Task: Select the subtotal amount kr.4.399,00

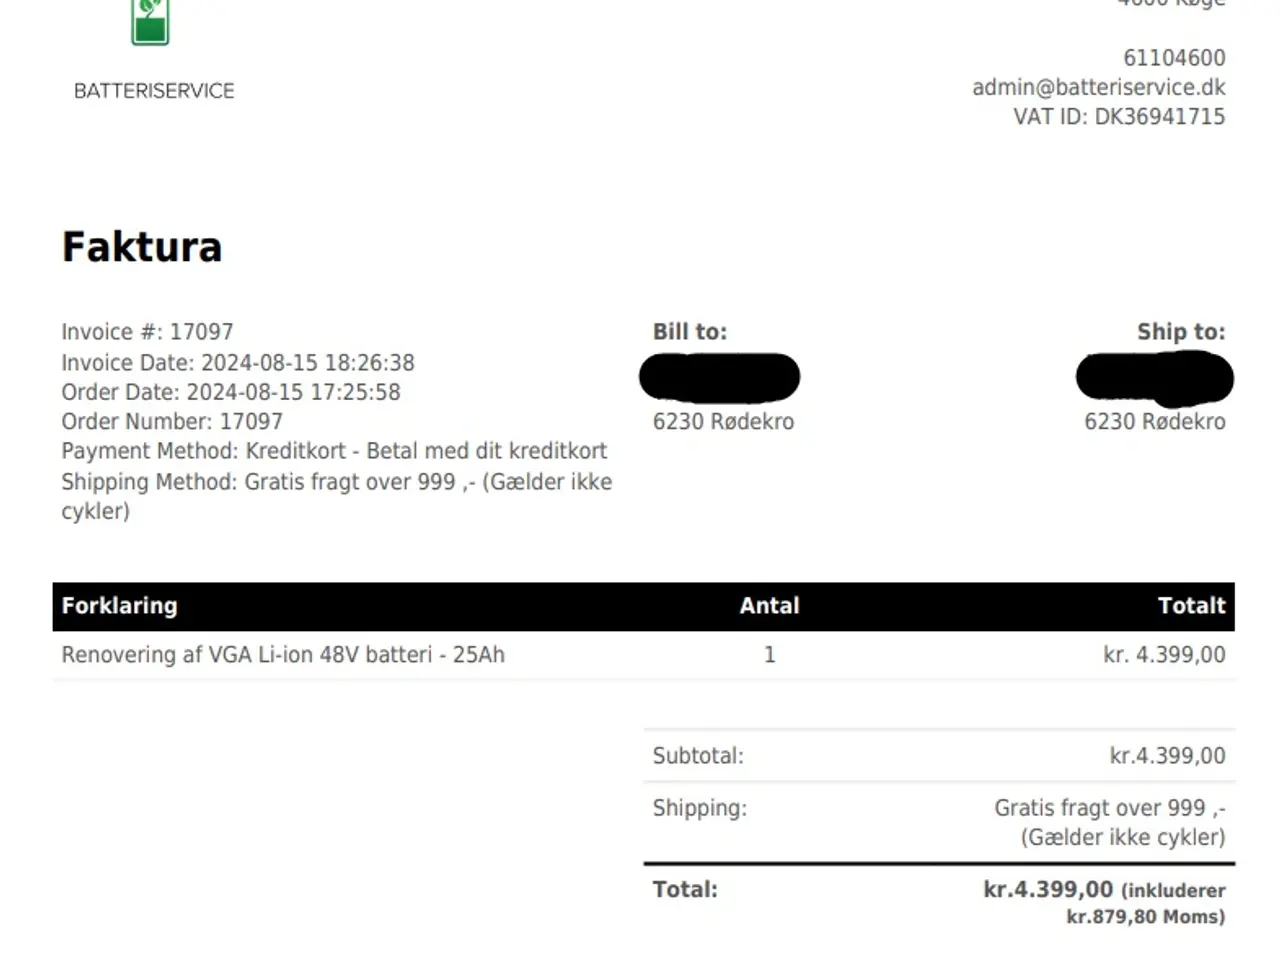Action: click(x=1168, y=756)
